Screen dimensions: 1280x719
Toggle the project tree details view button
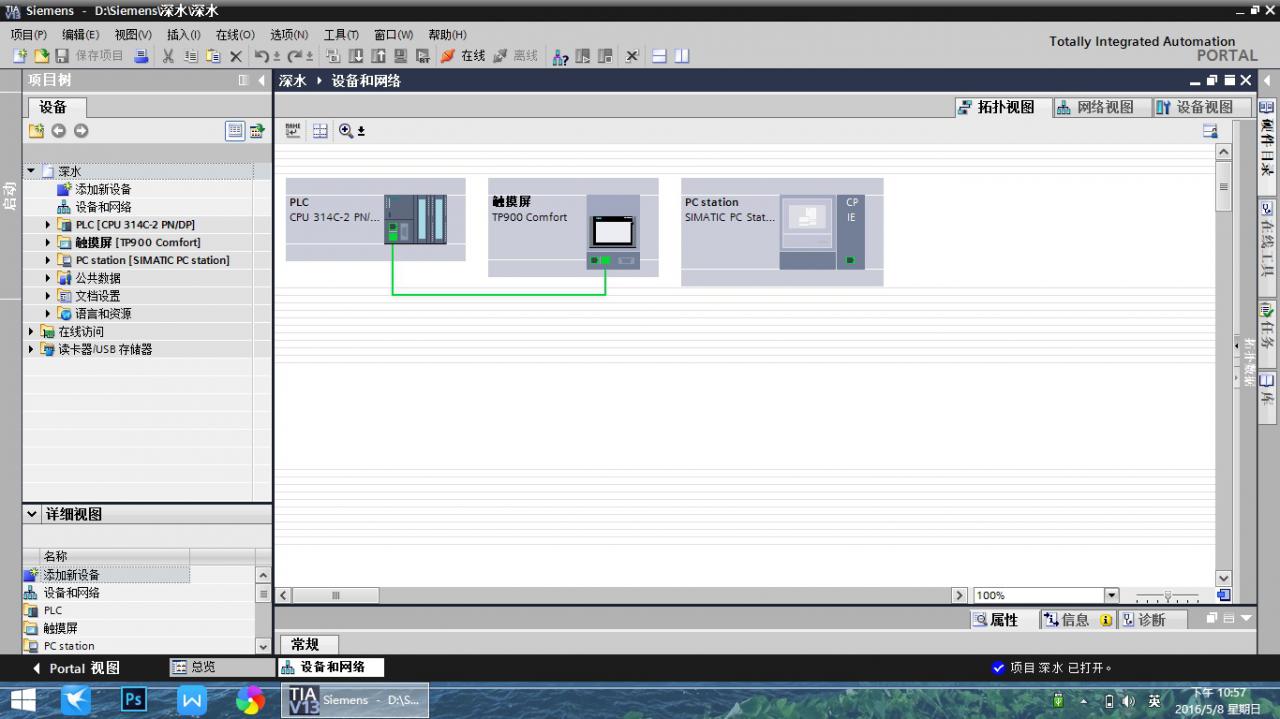pos(234,131)
